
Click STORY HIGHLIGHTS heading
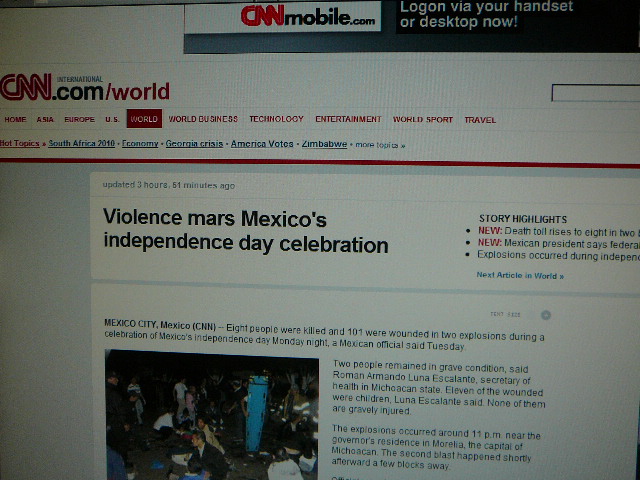point(523,219)
